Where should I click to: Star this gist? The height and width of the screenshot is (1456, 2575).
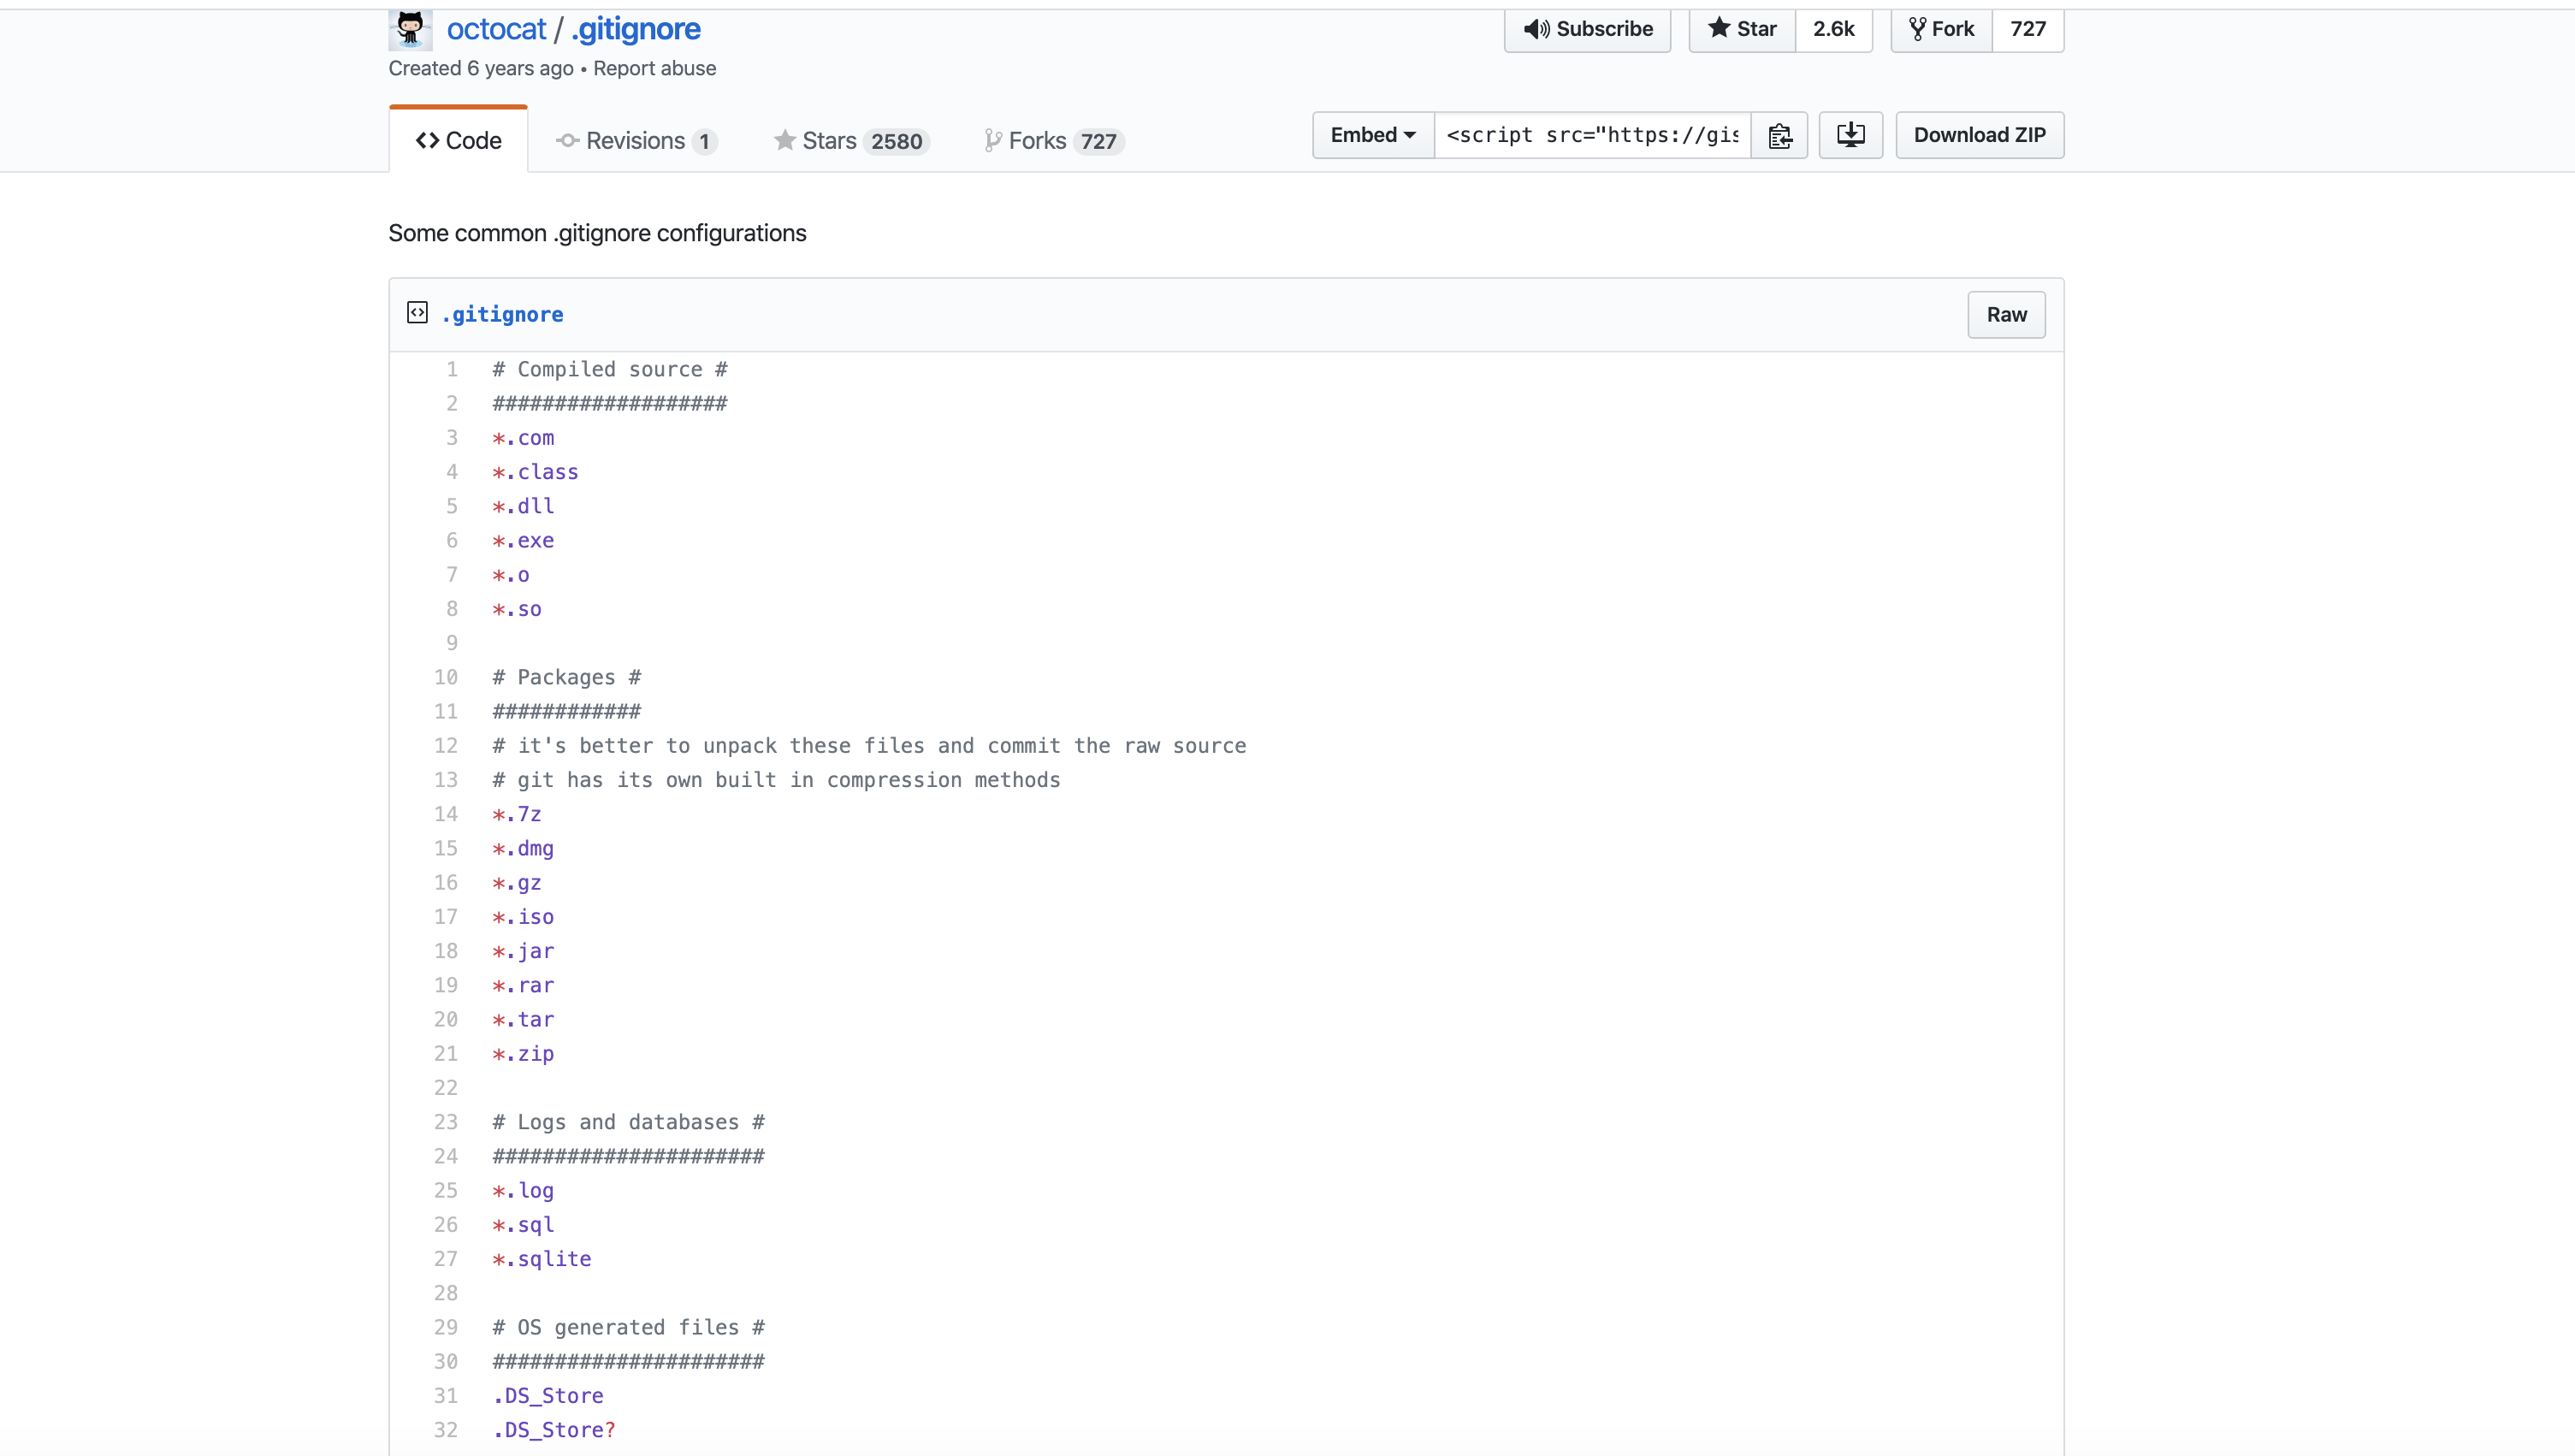(x=1742, y=29)
